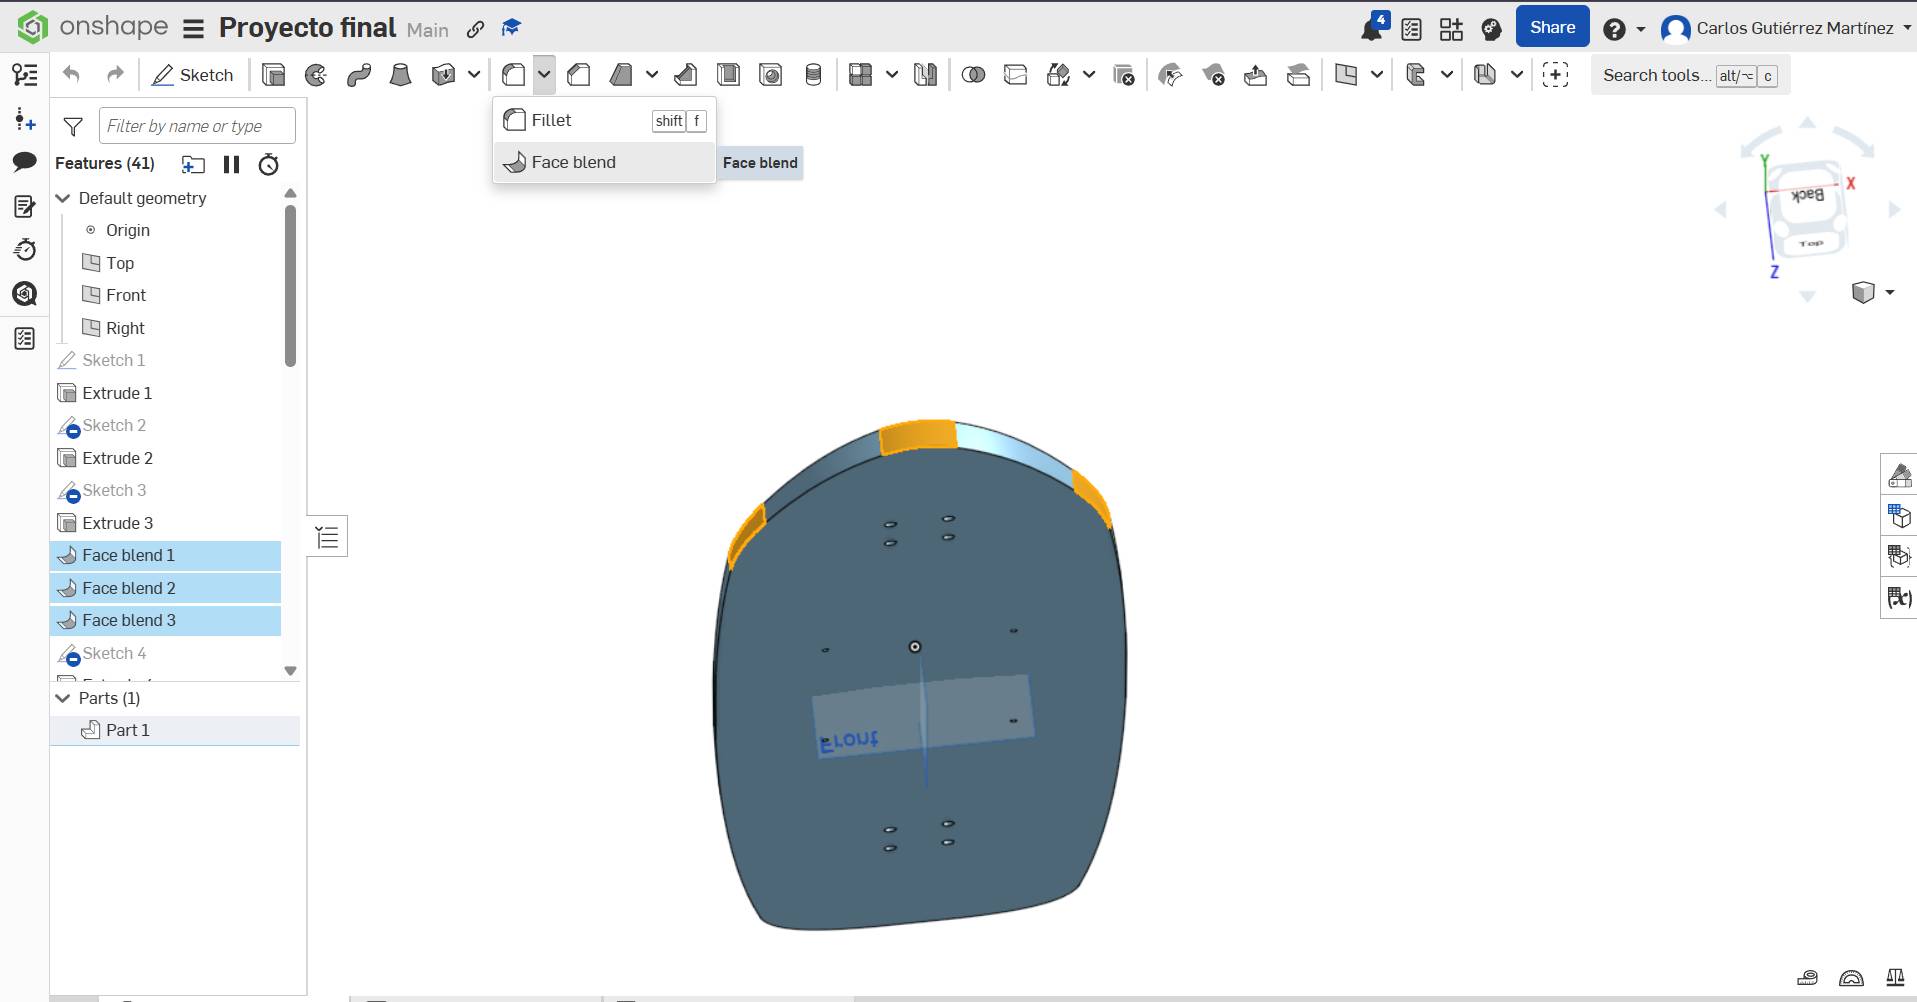Viewport: 1917px width, 1002px height.
Task: Open the Plane tool dropdown
Action: pyautogui.click(x=1377, y=75)
